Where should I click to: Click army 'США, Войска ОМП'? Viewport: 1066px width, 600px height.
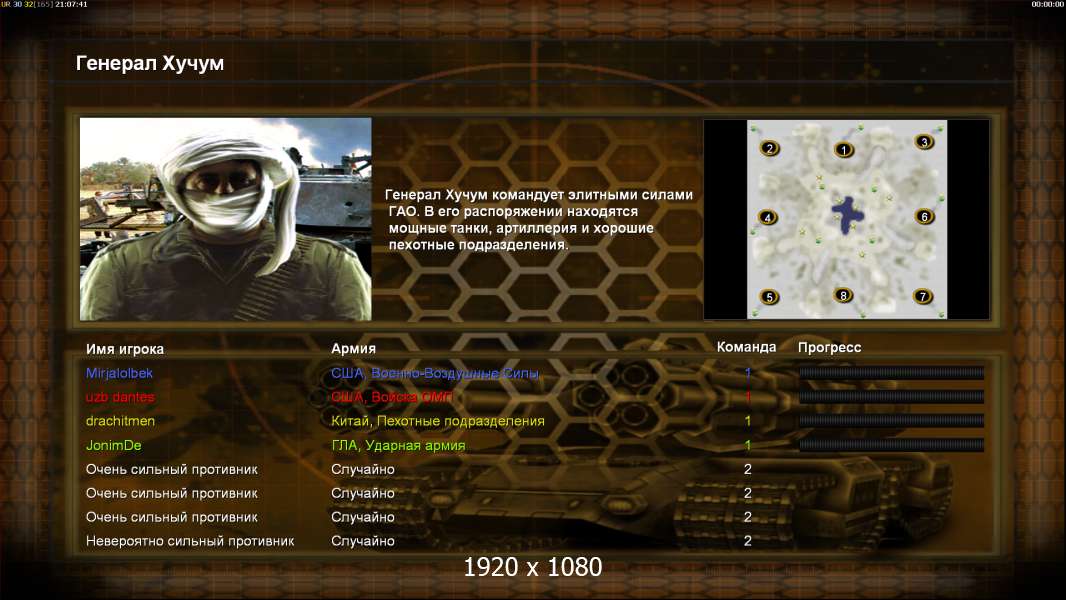click(392, 397)
